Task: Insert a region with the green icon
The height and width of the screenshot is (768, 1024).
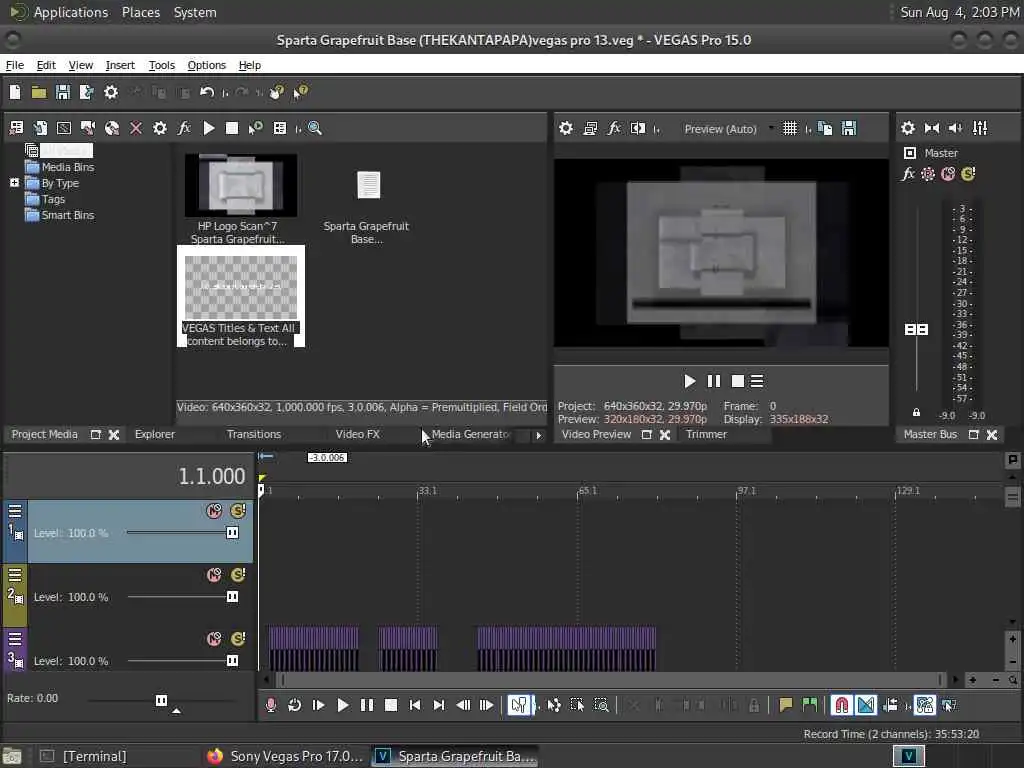Action: (810, 705)
